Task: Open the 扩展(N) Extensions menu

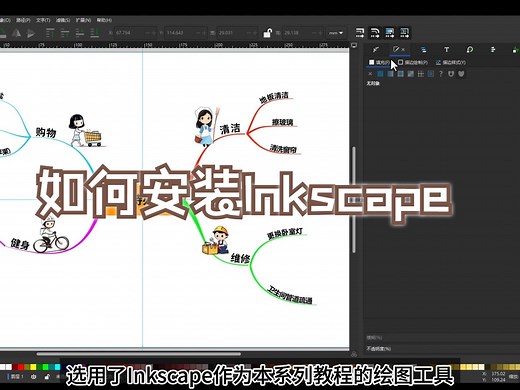Action: tap(83, 20)
